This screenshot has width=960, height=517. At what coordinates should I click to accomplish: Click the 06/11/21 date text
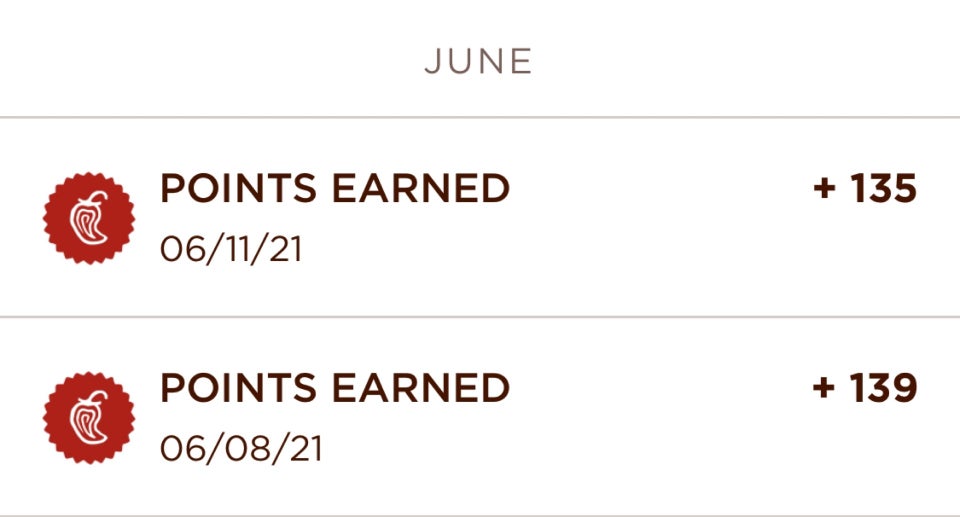pos(231,250)
